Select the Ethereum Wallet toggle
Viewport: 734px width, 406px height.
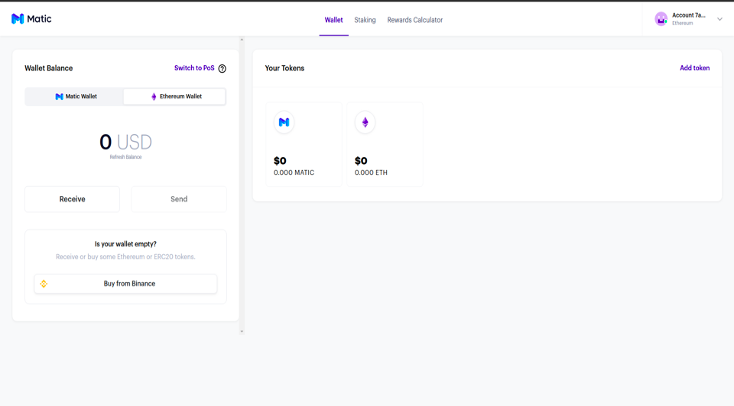(175, 96)
